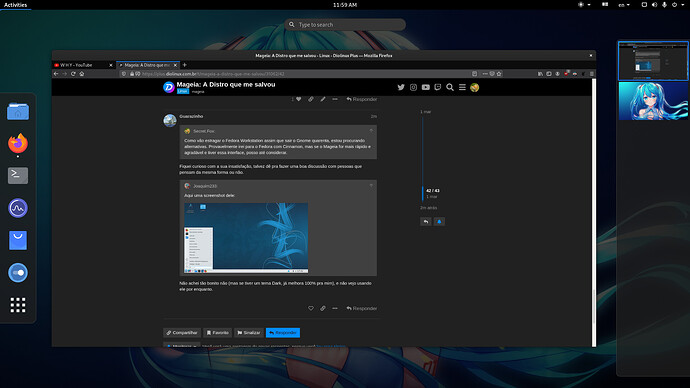Expand the Secret.Fox quote

(x=371, y=131)
